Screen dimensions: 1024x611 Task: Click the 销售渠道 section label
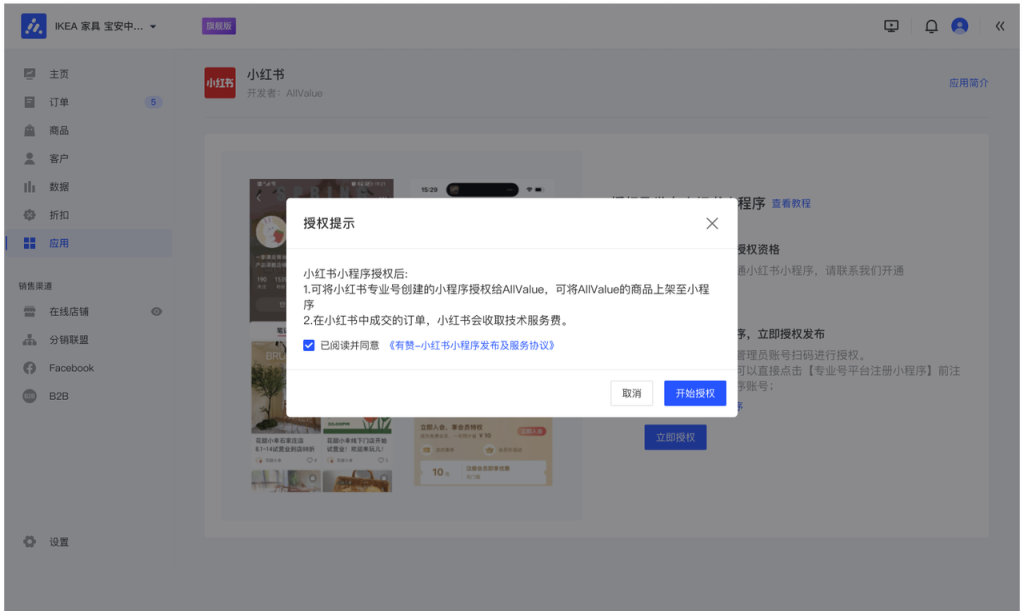point(35,286)
